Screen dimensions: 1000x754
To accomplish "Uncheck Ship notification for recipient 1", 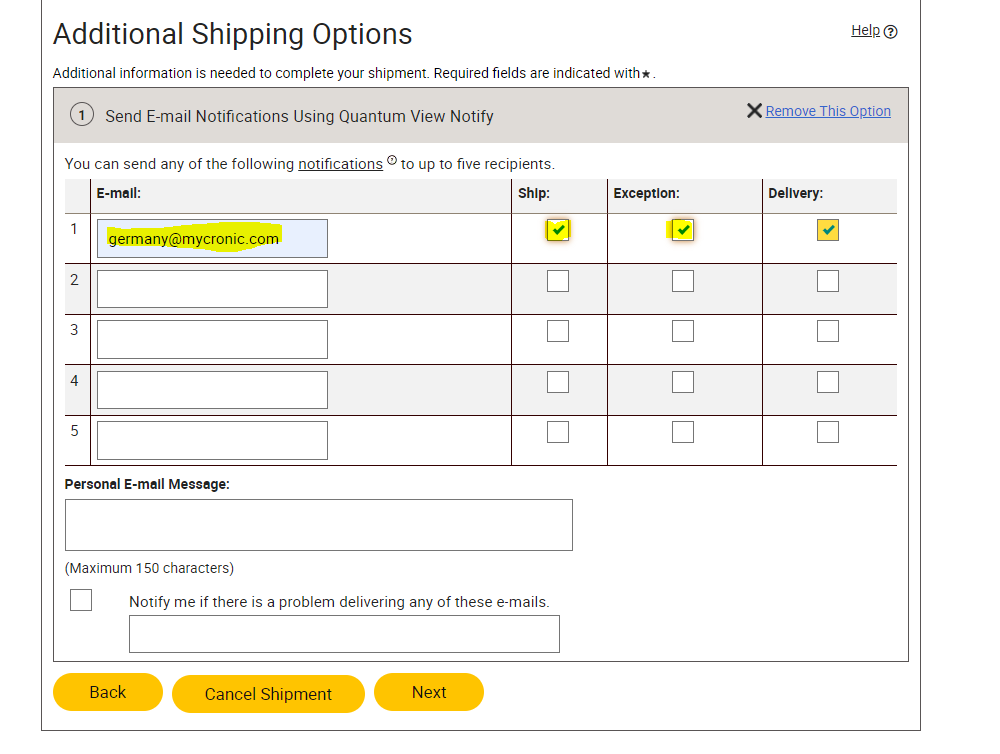I will [558, 230].
